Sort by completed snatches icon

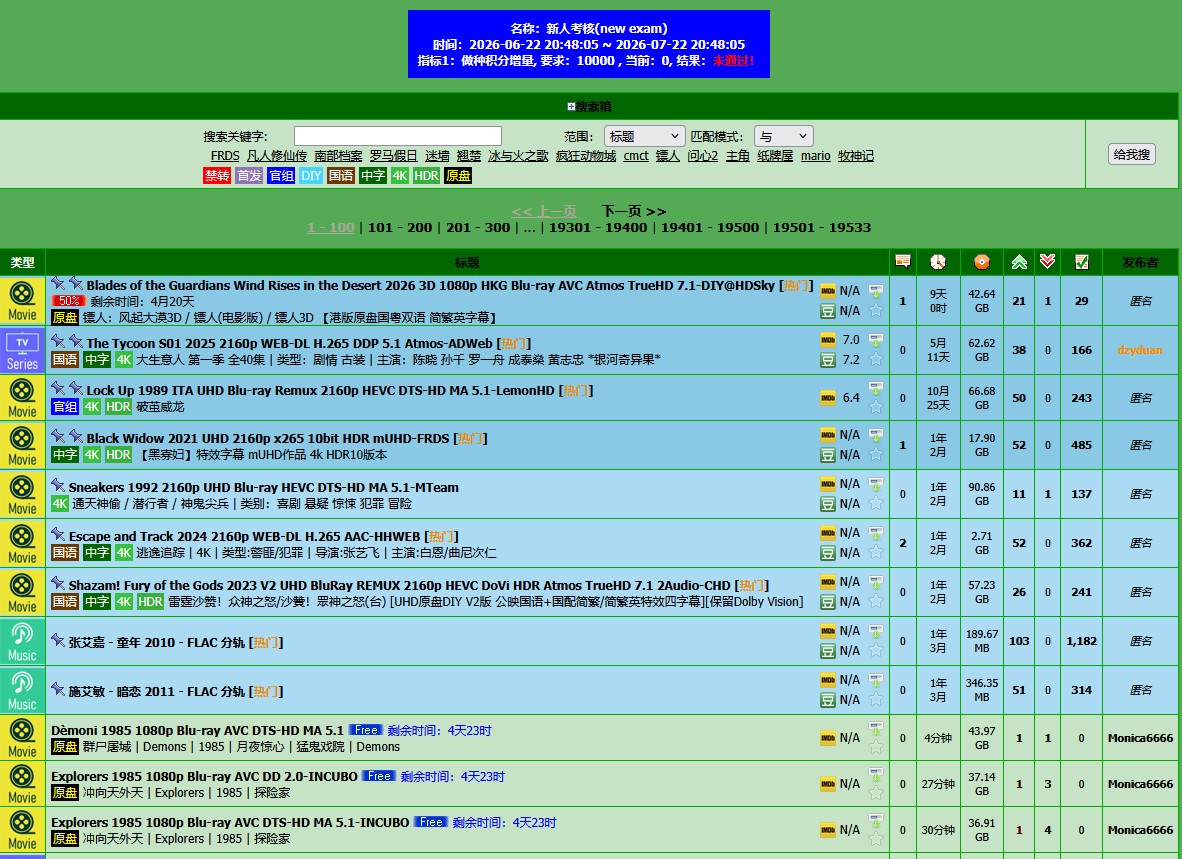1082,261
